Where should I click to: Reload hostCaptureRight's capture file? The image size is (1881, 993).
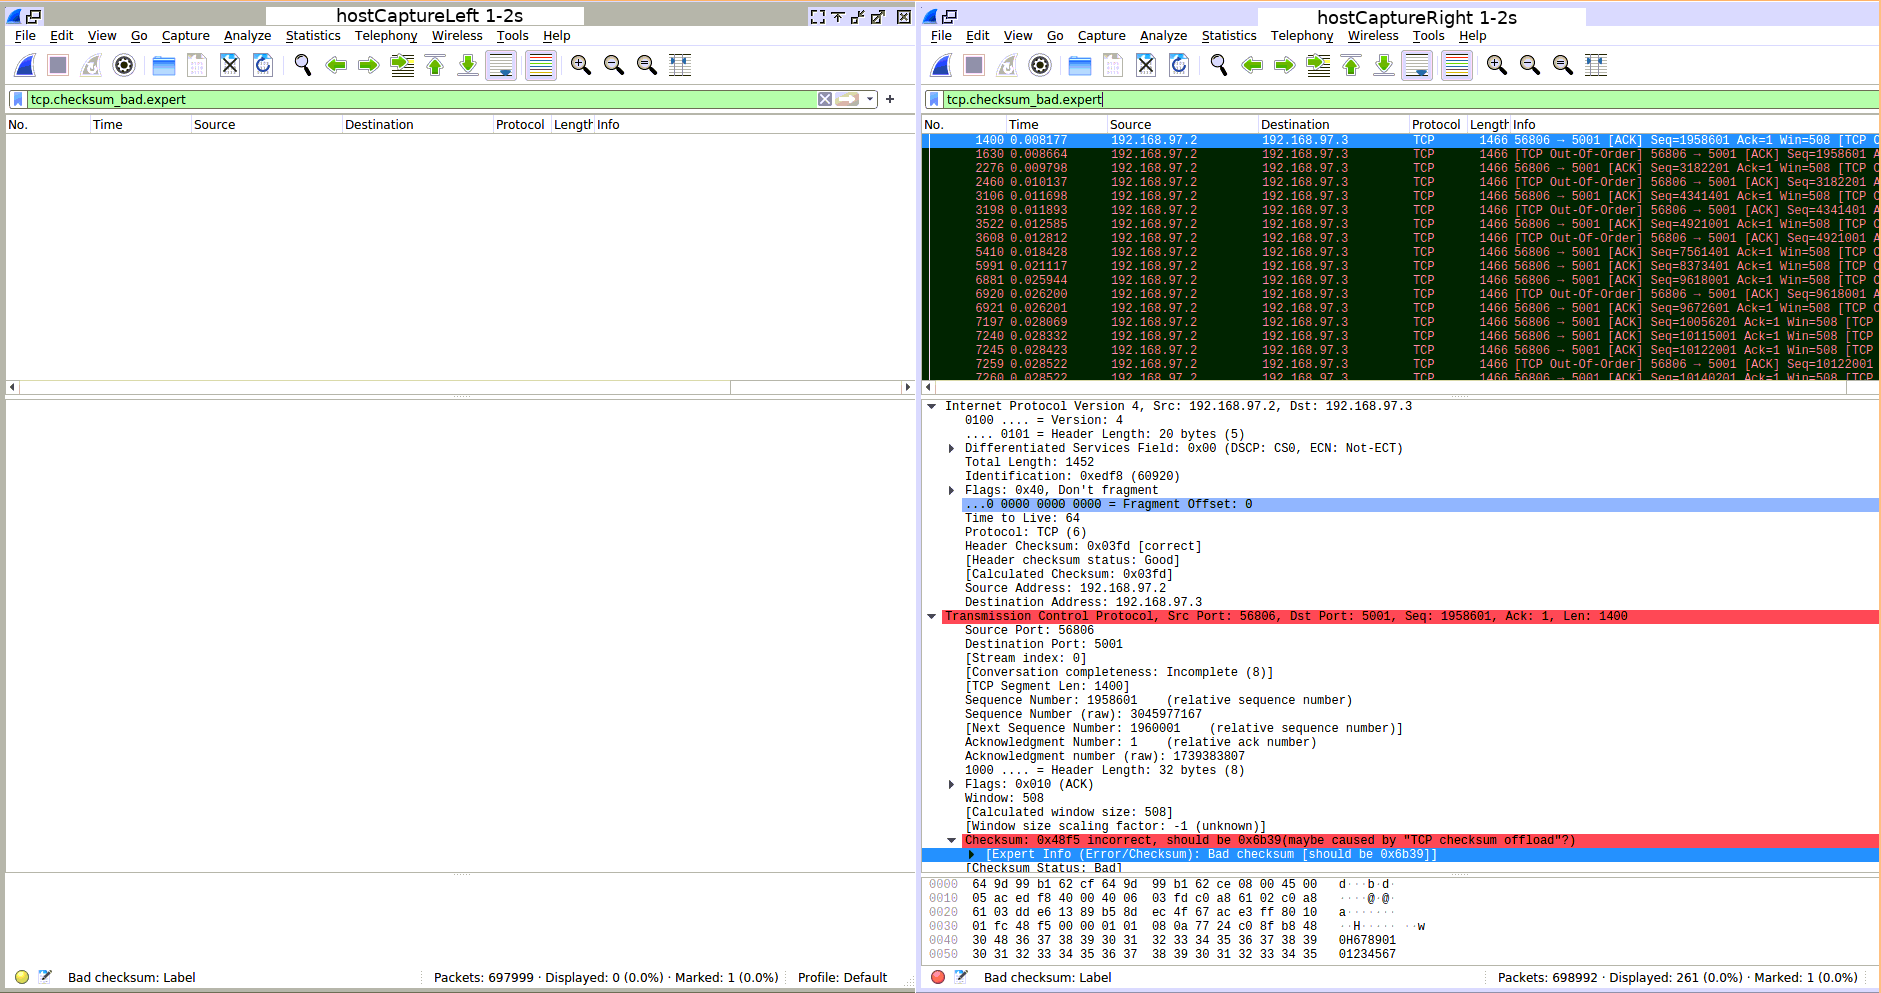[1179, 65]
